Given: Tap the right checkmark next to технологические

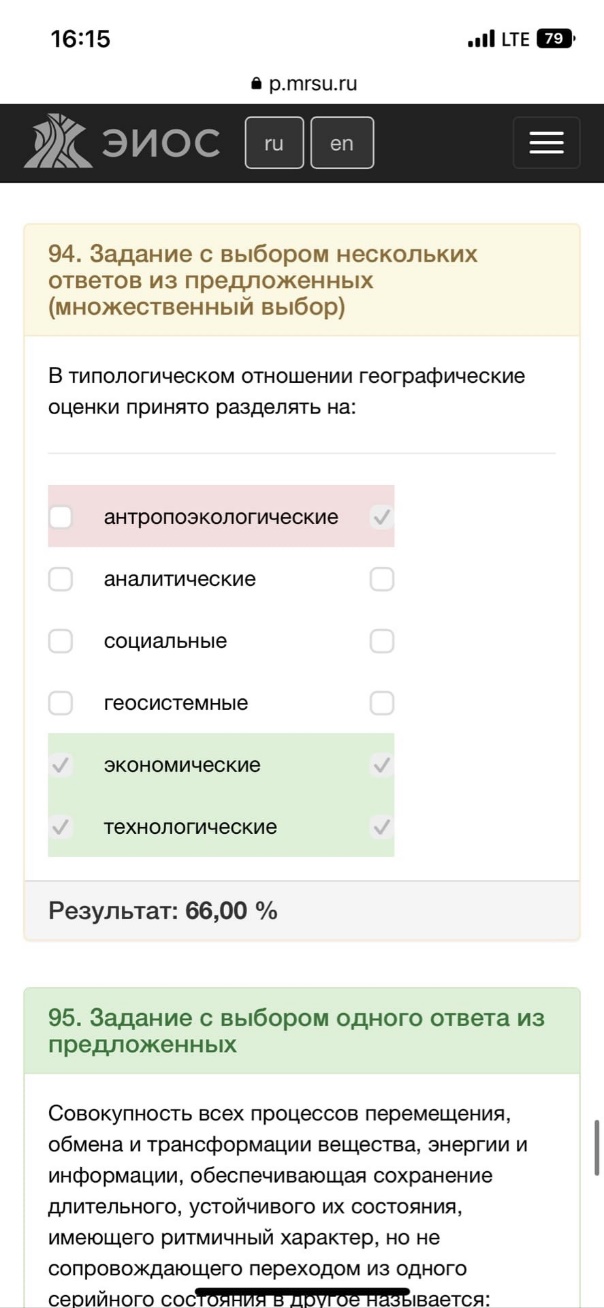Looking at the screenshot, I should click(x=381, y=827).
